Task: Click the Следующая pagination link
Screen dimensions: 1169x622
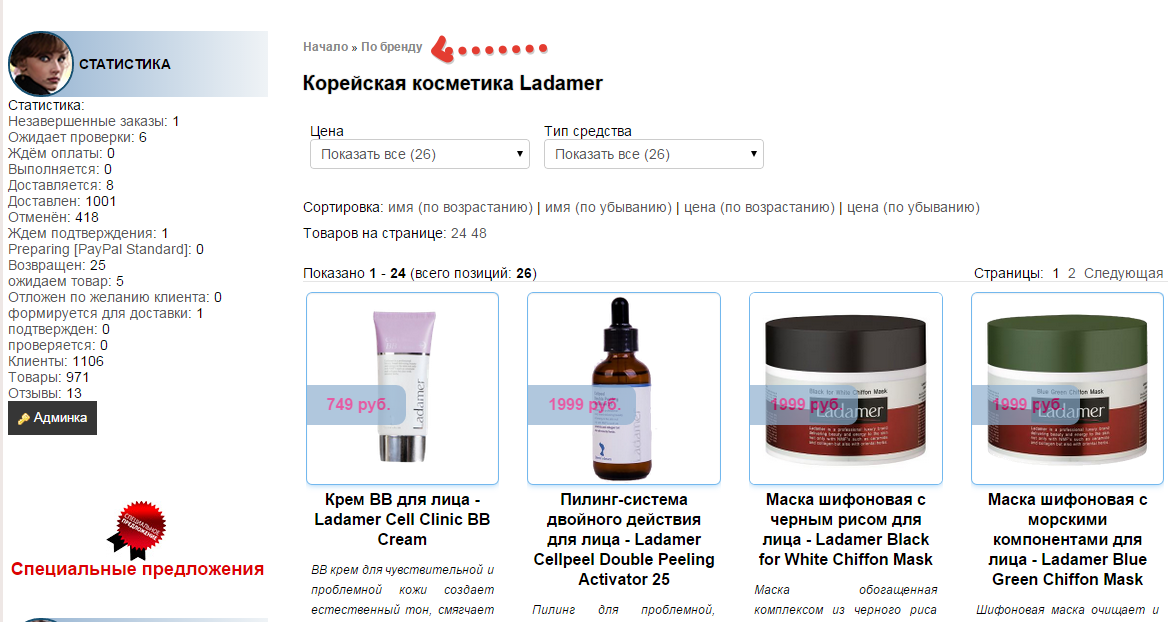Action: point(1123,274)
